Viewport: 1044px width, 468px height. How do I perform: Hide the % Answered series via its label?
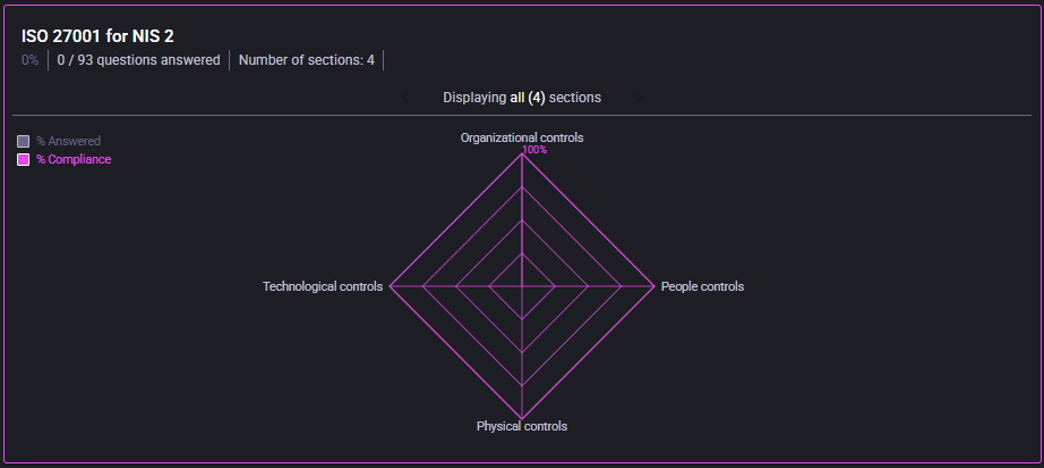[x=68, y=141]
